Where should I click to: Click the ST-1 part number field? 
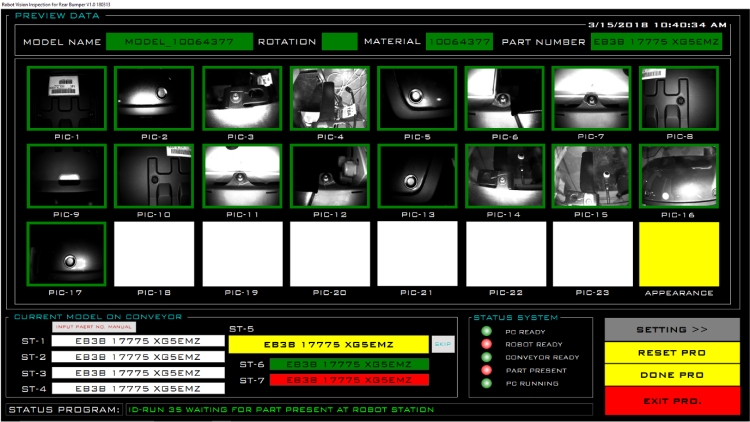click(x=138, y=341)
